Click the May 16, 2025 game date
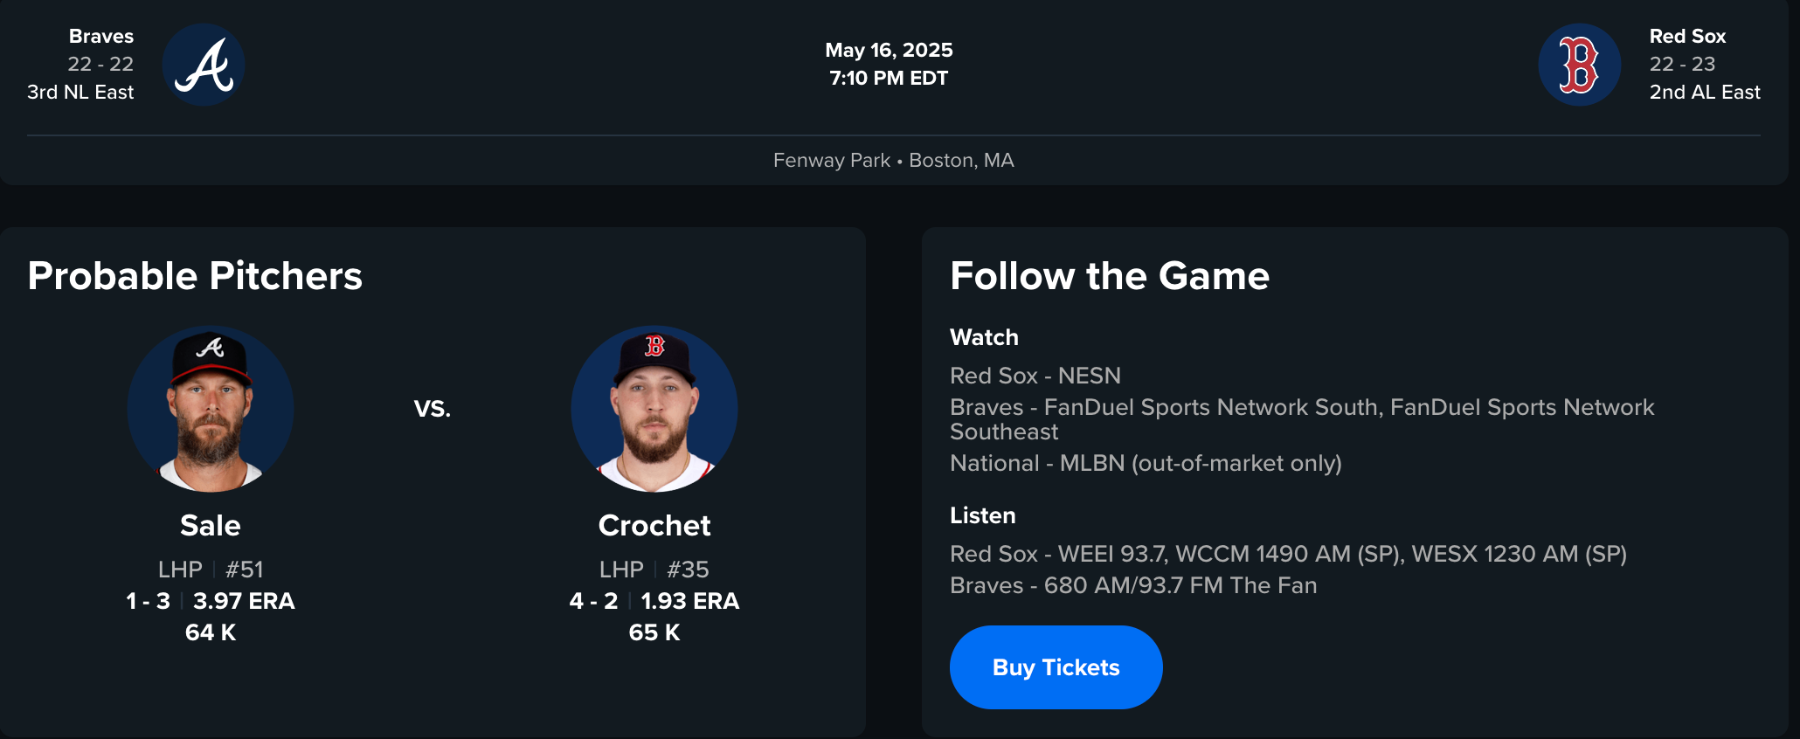The image size is (1800, 739). [x=888, y=50]
